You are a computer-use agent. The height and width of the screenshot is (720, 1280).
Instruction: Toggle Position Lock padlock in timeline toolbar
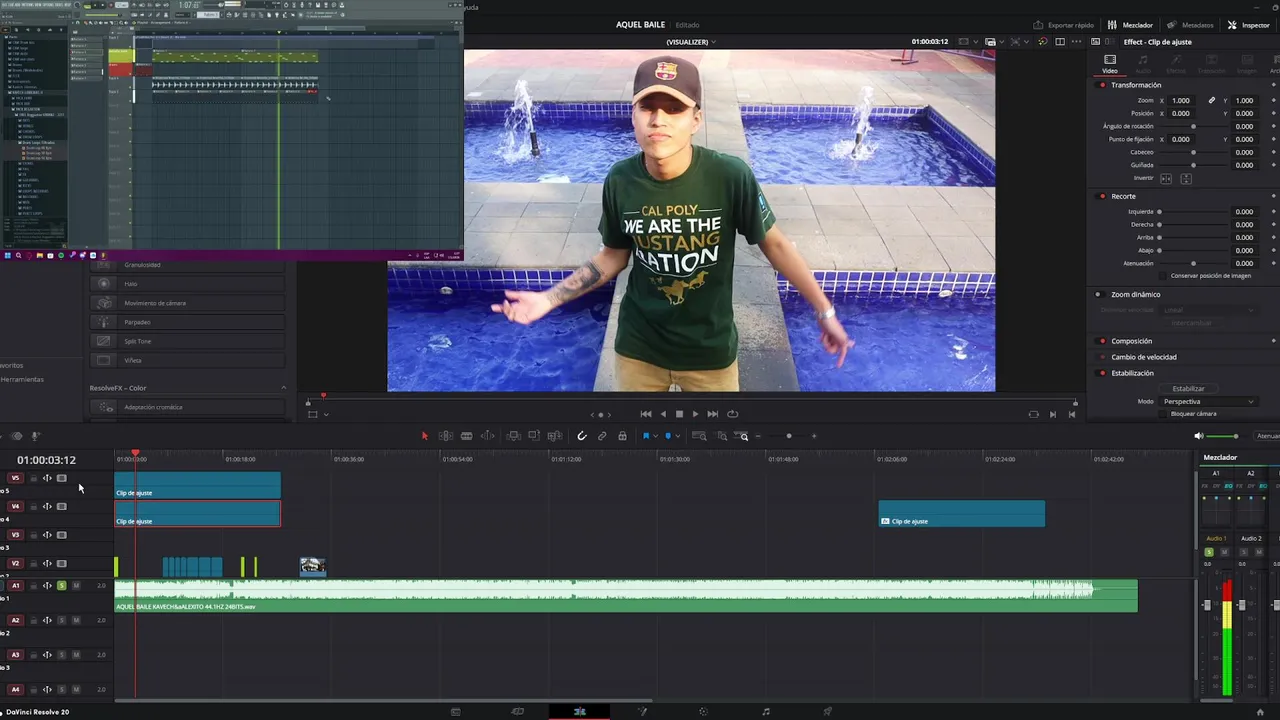622,436
